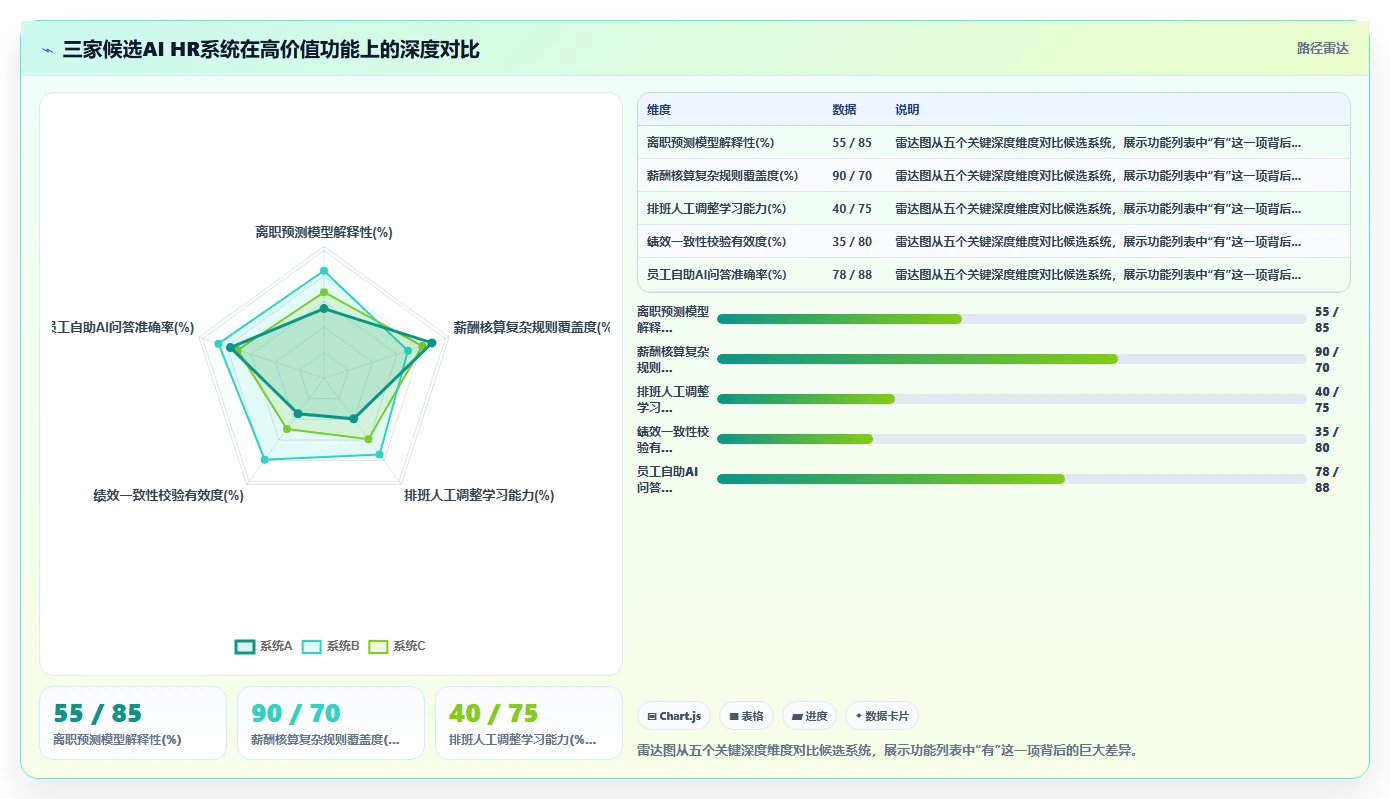
Task: Click progress bar for 离职预测模型
Action: click(x=1012, y=319)
